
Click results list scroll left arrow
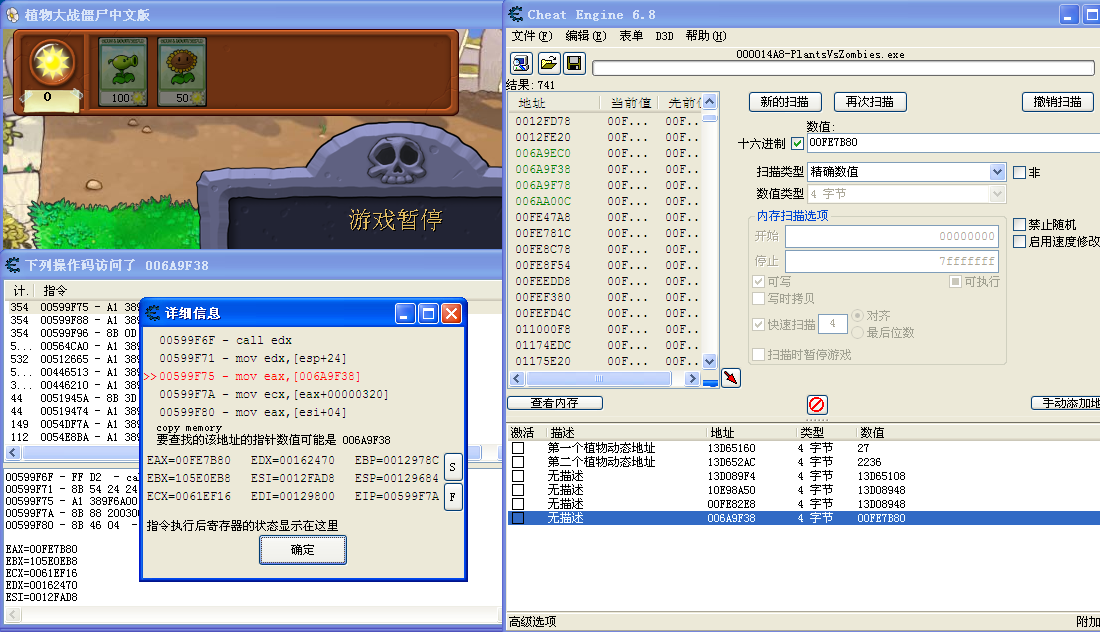517,379
